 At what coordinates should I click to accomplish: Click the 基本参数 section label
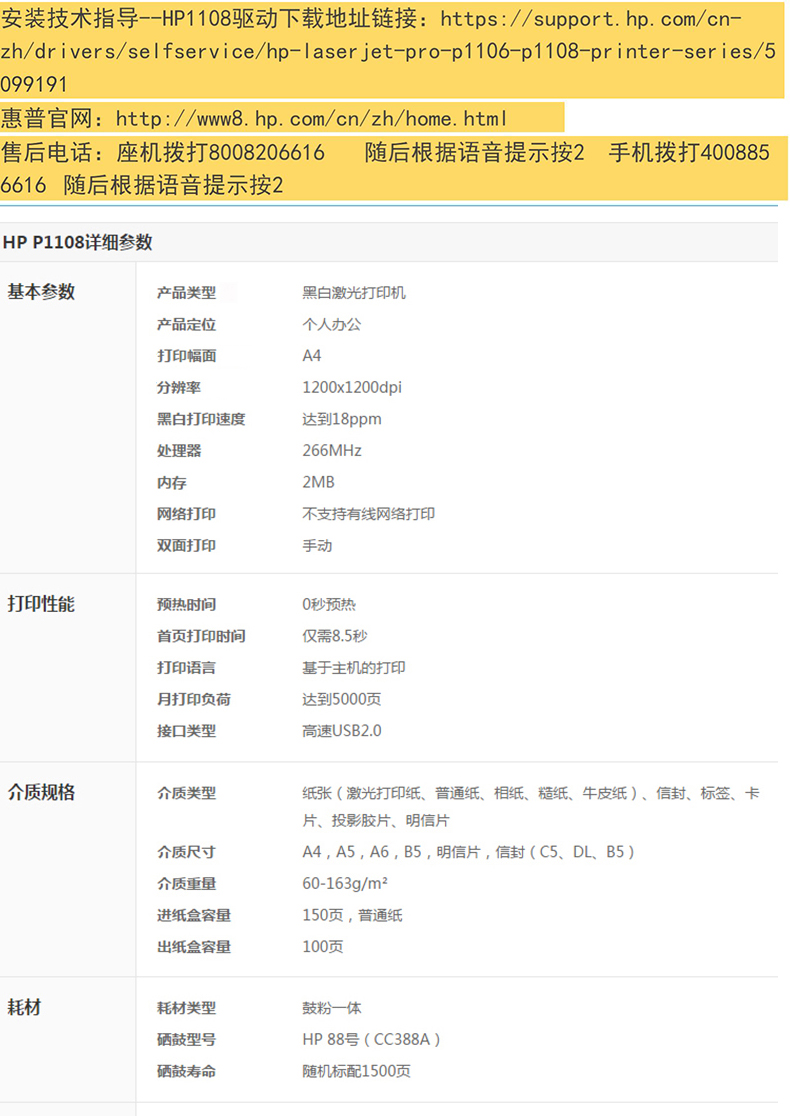(41, 292)
